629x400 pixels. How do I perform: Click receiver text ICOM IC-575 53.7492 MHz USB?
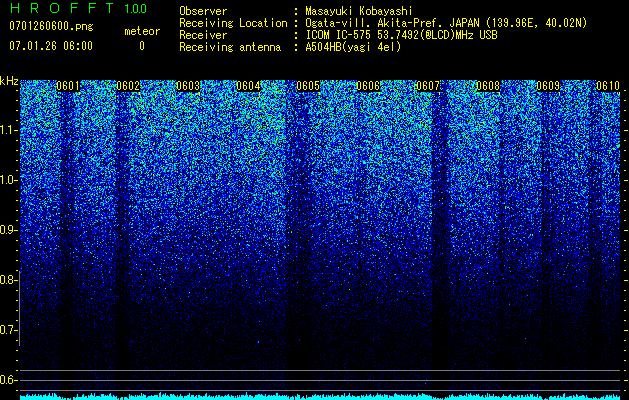[x=401, y=35]
